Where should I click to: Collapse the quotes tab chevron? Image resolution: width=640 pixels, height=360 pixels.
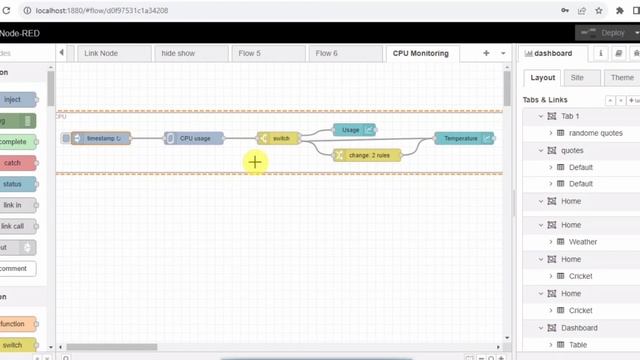point(540,151)
